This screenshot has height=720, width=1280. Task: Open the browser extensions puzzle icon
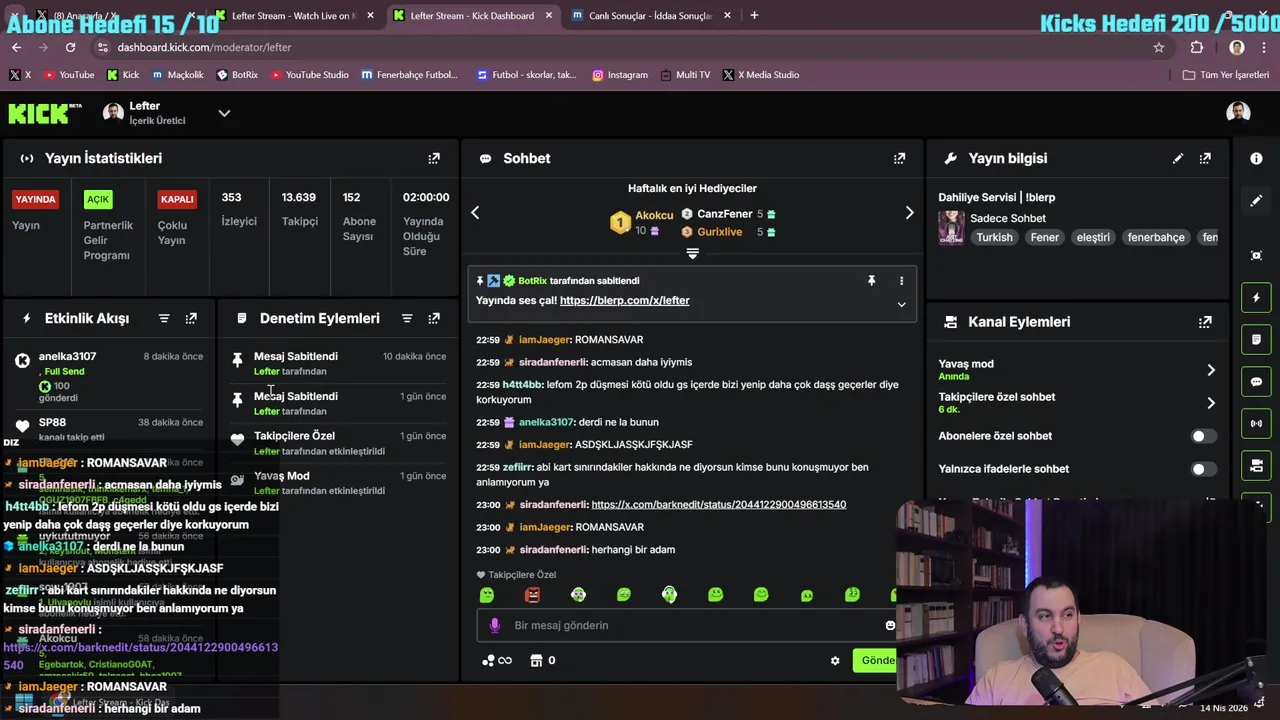point(1197,47)
